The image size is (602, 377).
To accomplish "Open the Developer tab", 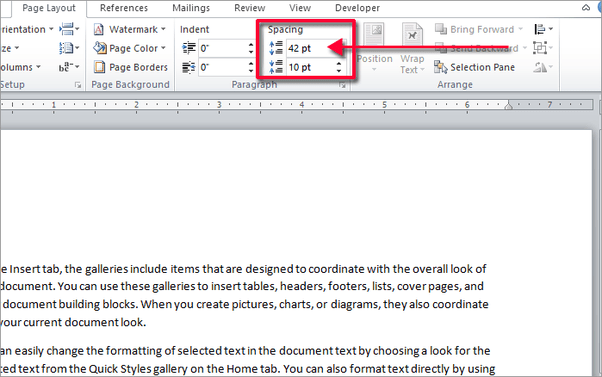I will 357,8.
